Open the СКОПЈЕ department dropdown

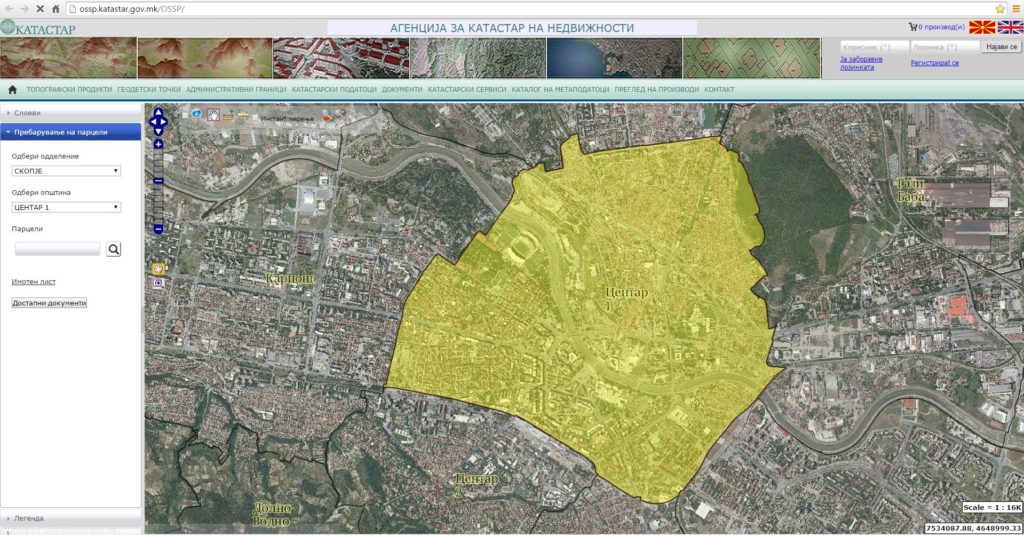[66, 171]
